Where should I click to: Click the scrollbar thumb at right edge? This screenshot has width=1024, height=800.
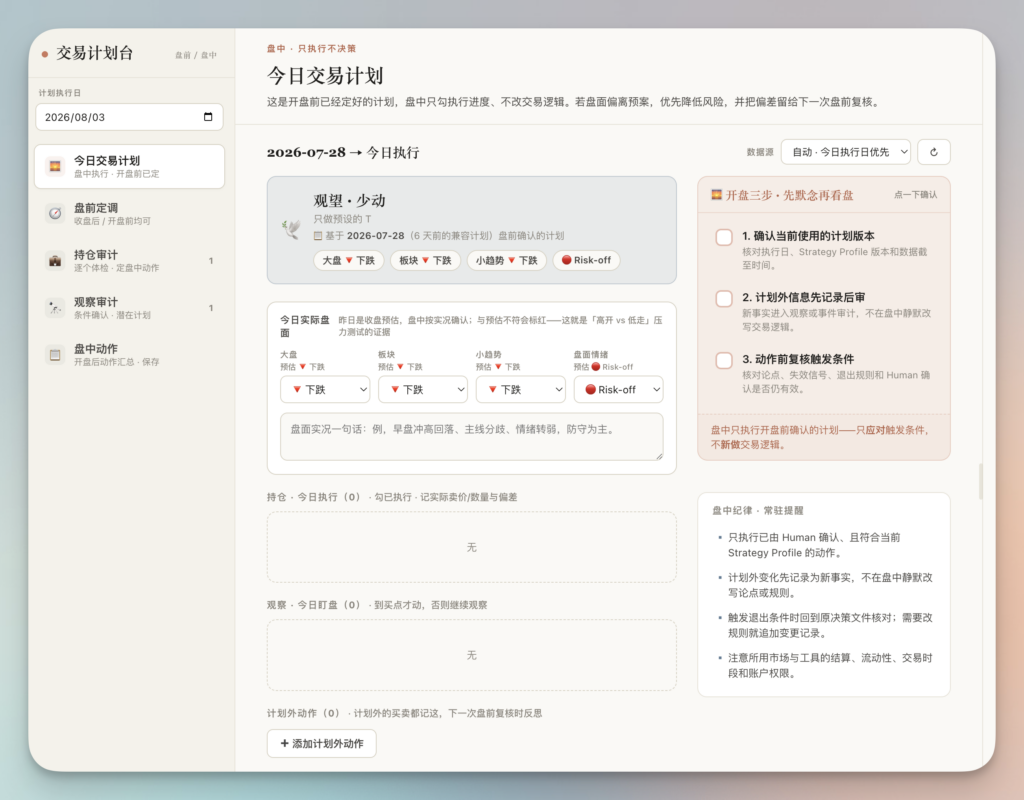(980, 481)
